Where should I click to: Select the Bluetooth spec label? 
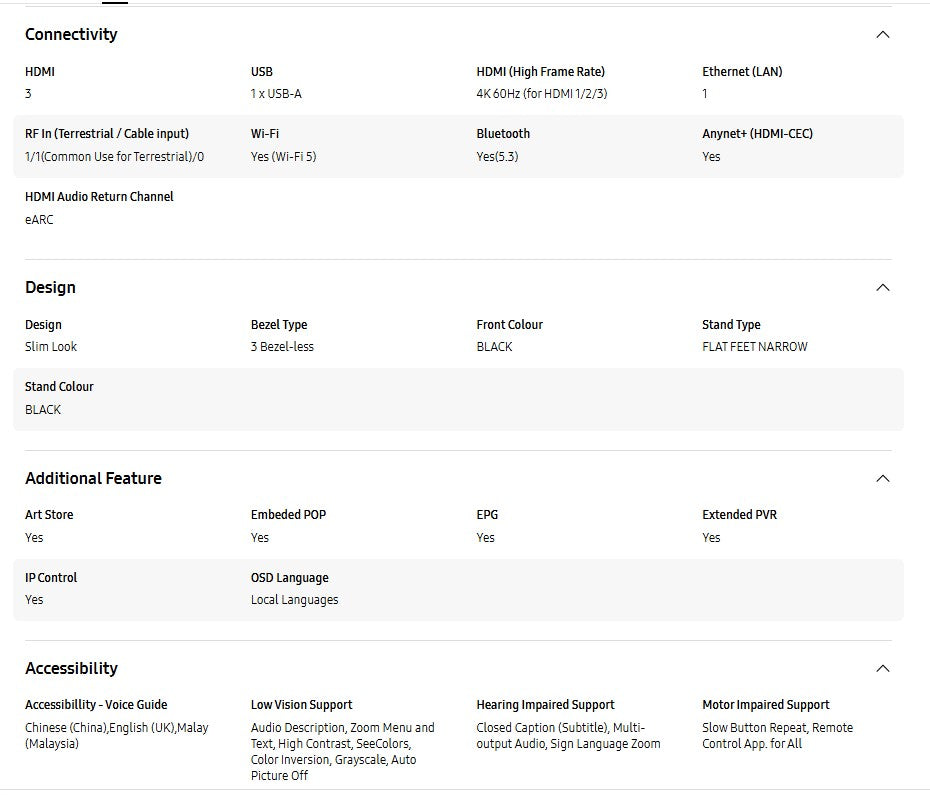503,134
